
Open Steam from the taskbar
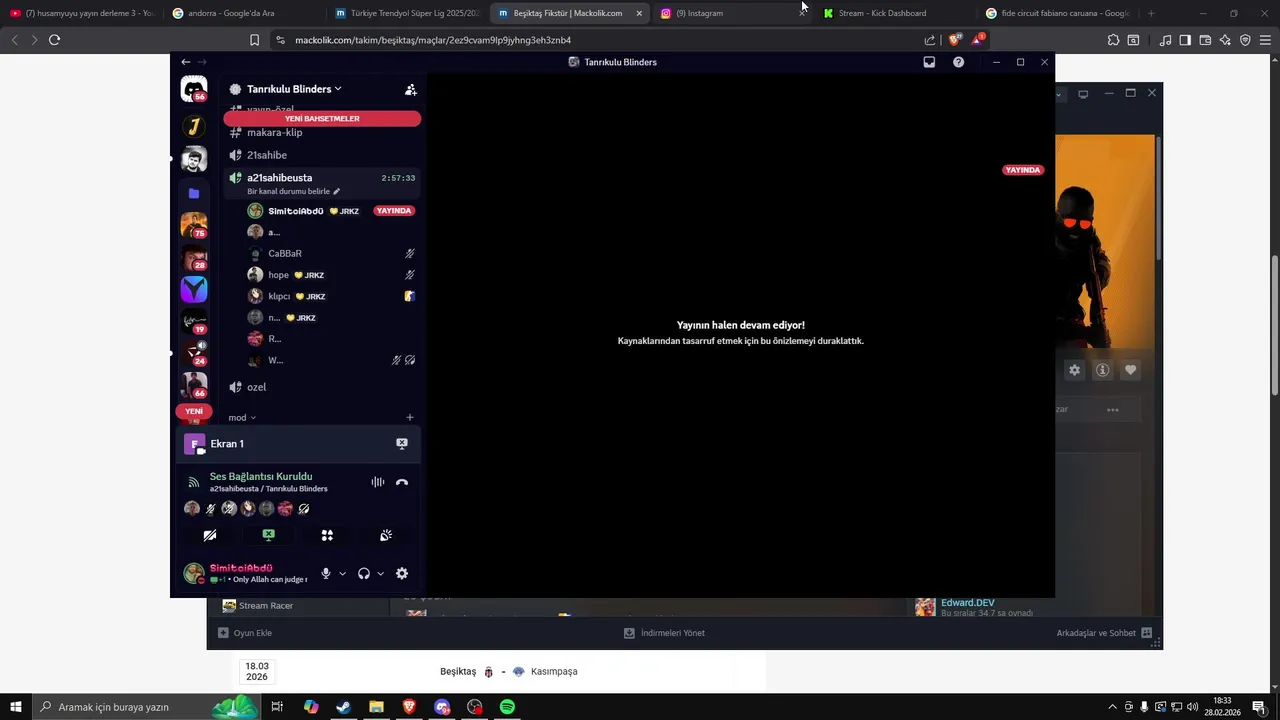[343, 707]
